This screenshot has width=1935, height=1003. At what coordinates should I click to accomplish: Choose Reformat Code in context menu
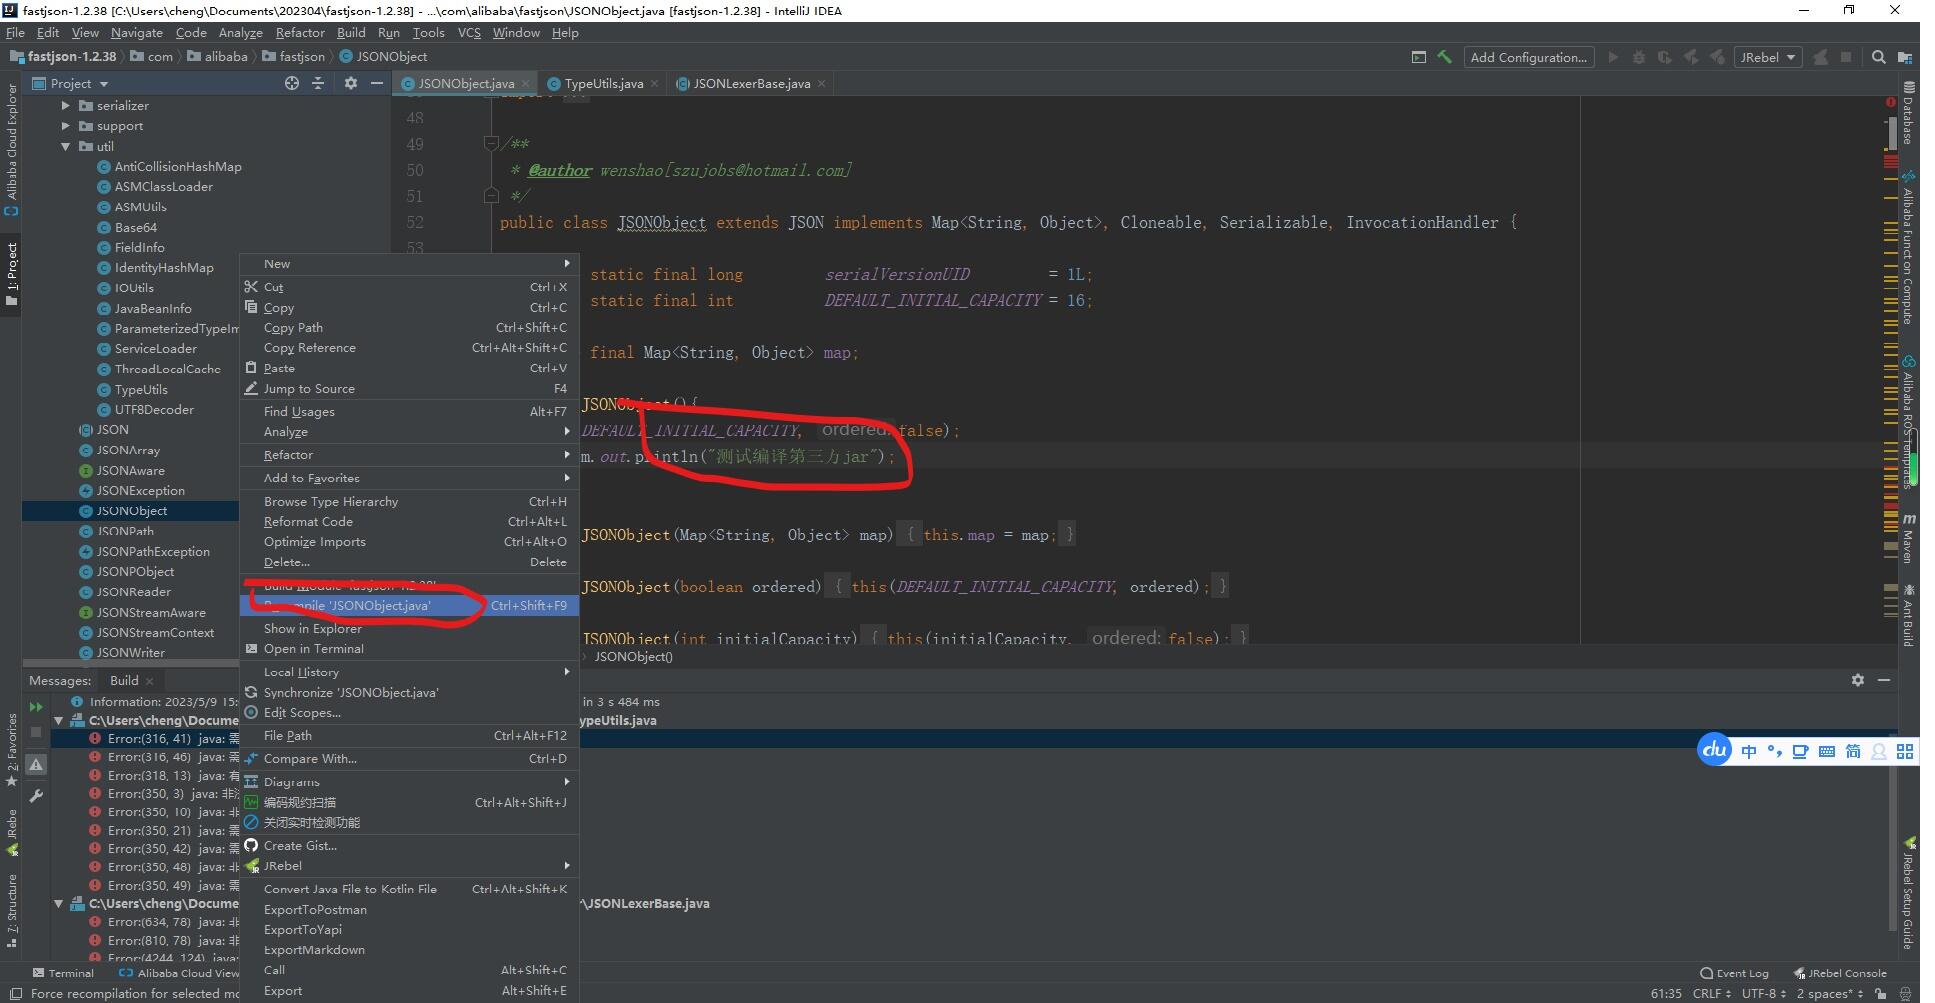pyautogui.click(x=409, y=522)
